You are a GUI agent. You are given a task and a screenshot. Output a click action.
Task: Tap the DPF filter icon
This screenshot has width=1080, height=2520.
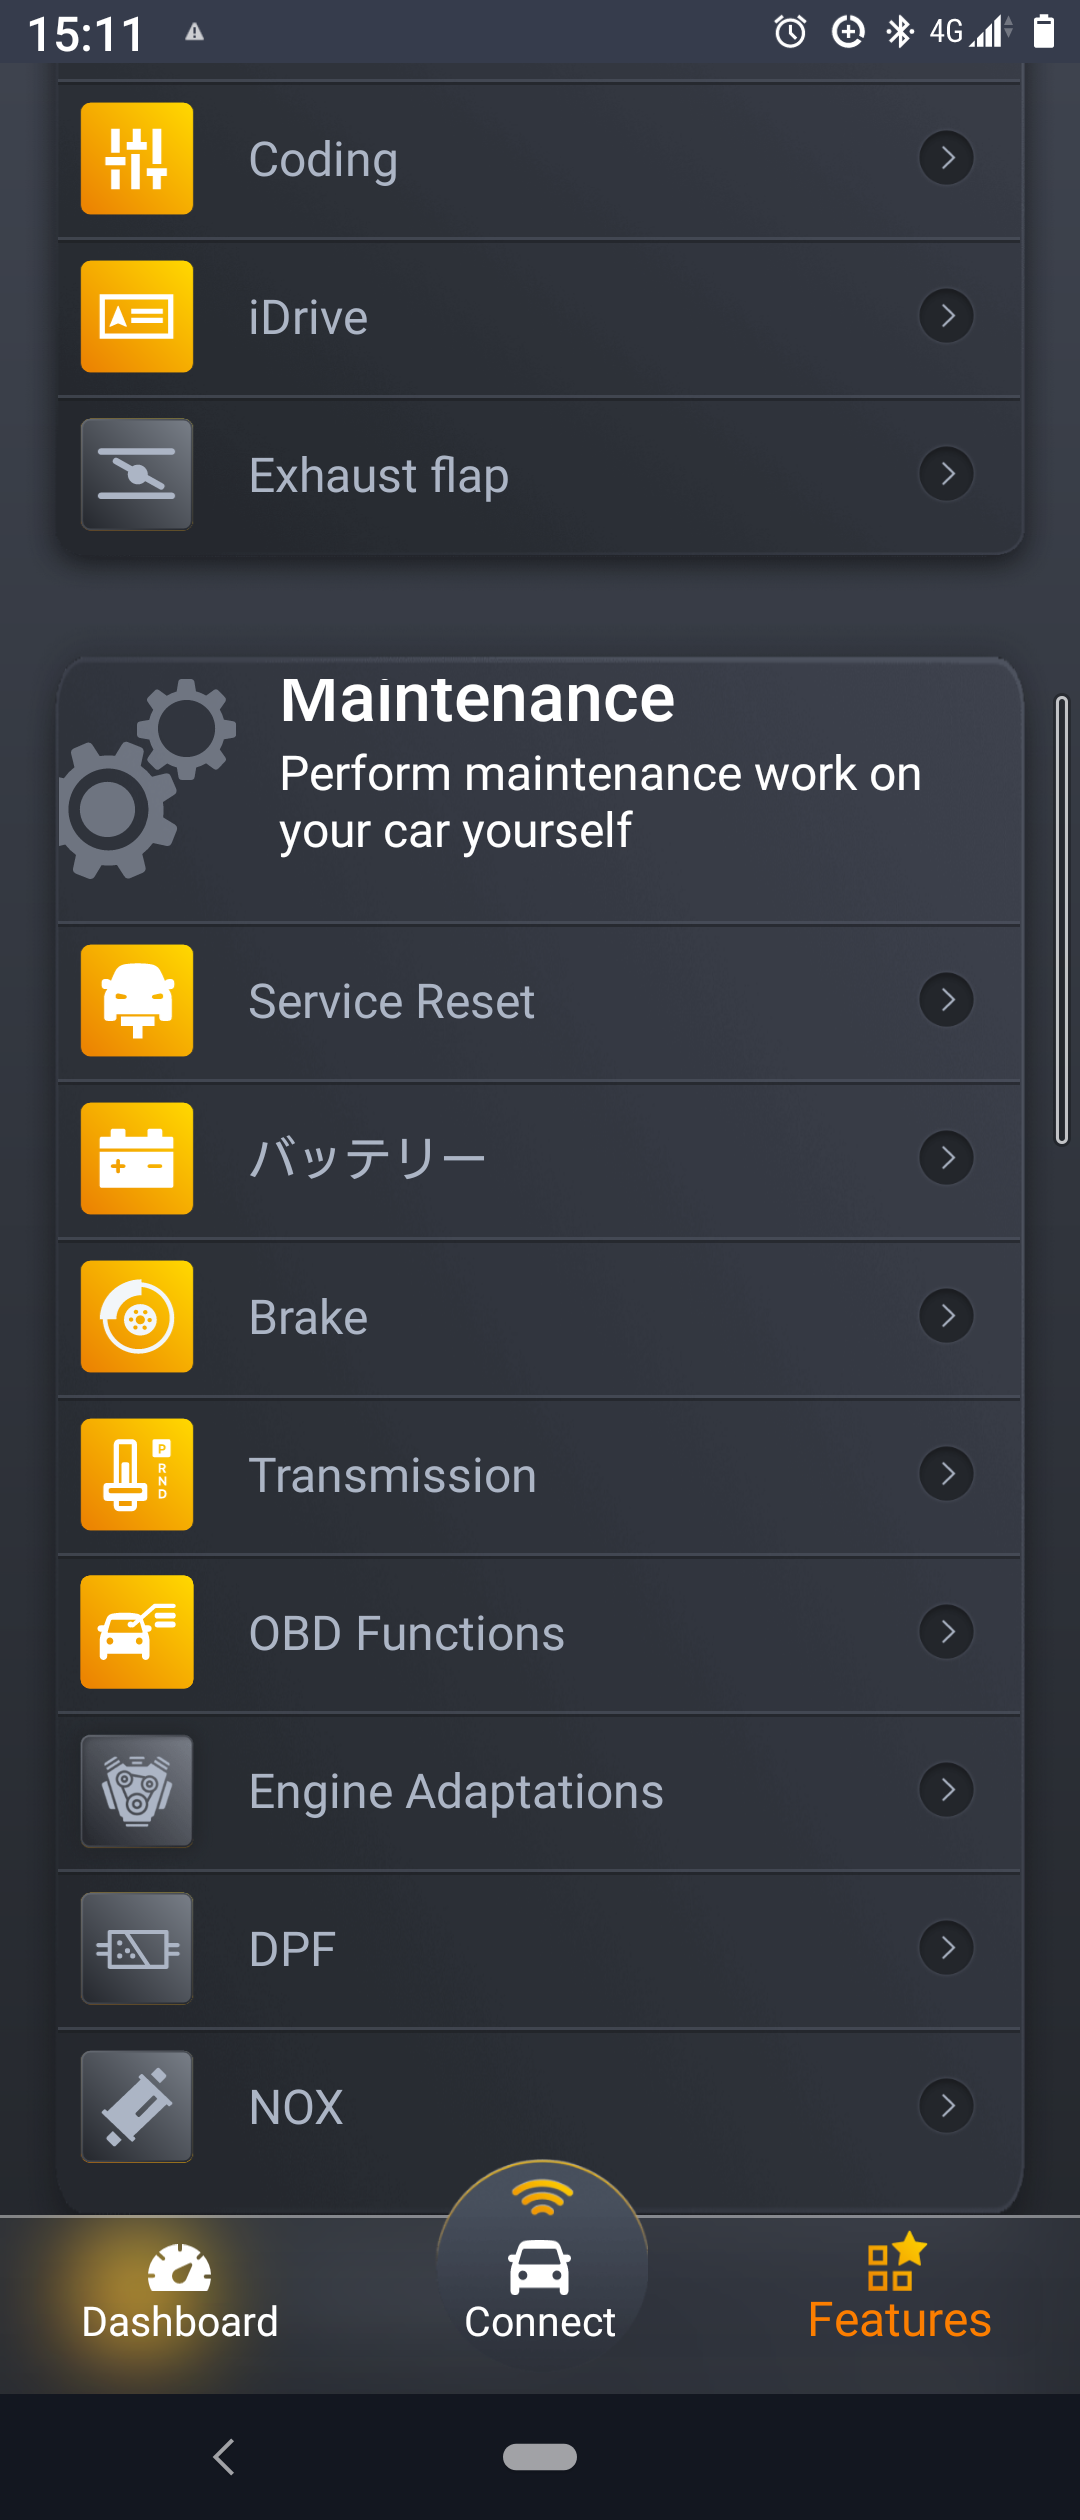point(137,1948)
